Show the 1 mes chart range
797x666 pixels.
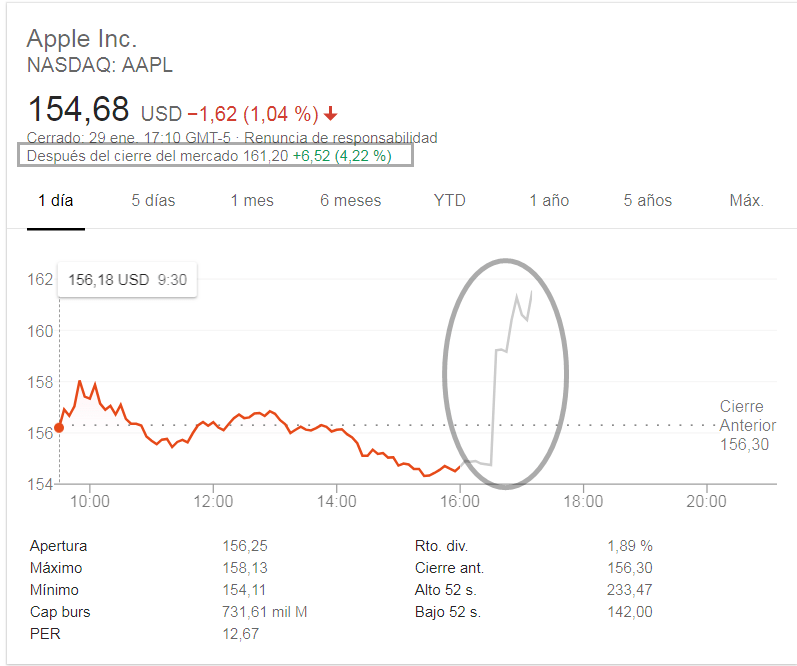point(252,200)
